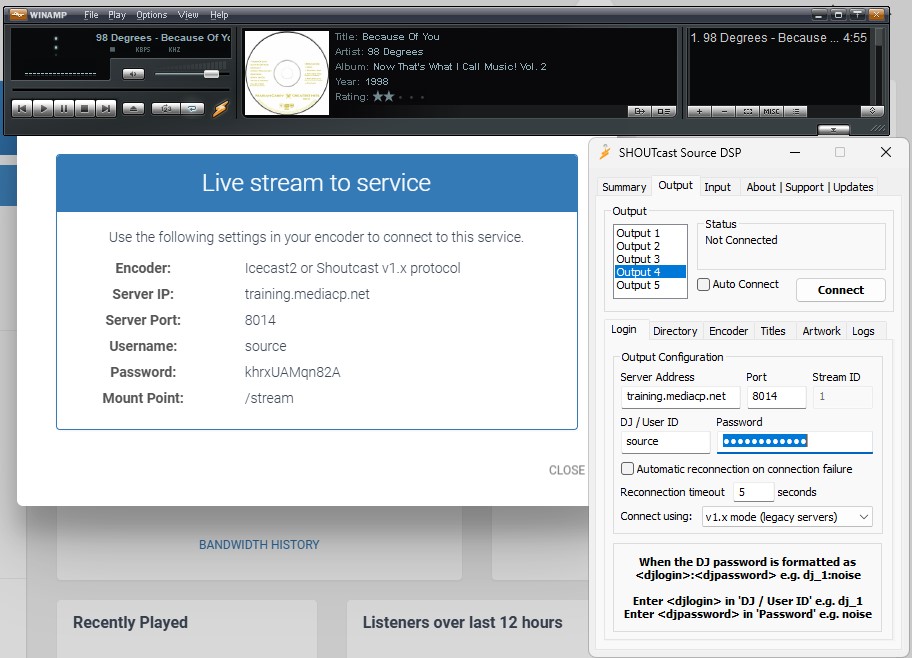
Task: Remove item using the playlist minus button
Action: tap(724, 111)
